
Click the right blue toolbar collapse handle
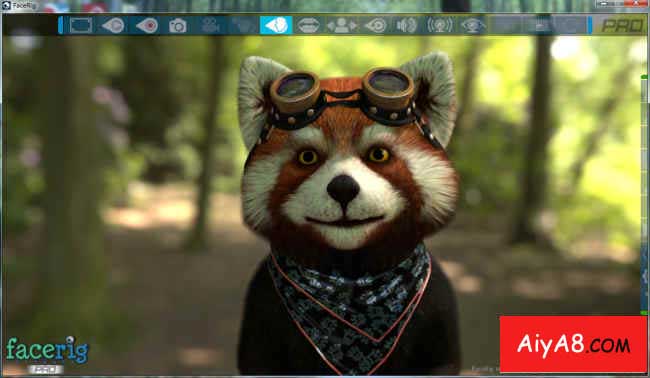589,25
